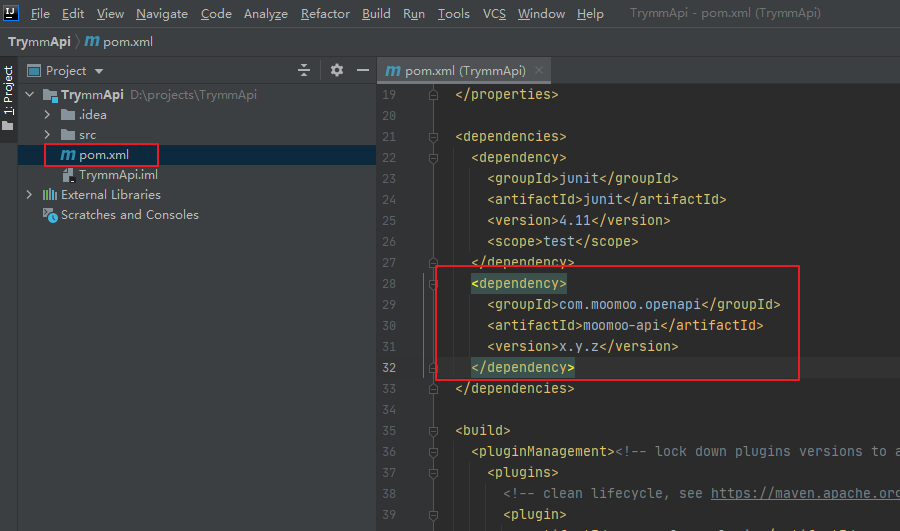
Task: Click the .idea folder in project tree
Action: click(x=93, y=115)
